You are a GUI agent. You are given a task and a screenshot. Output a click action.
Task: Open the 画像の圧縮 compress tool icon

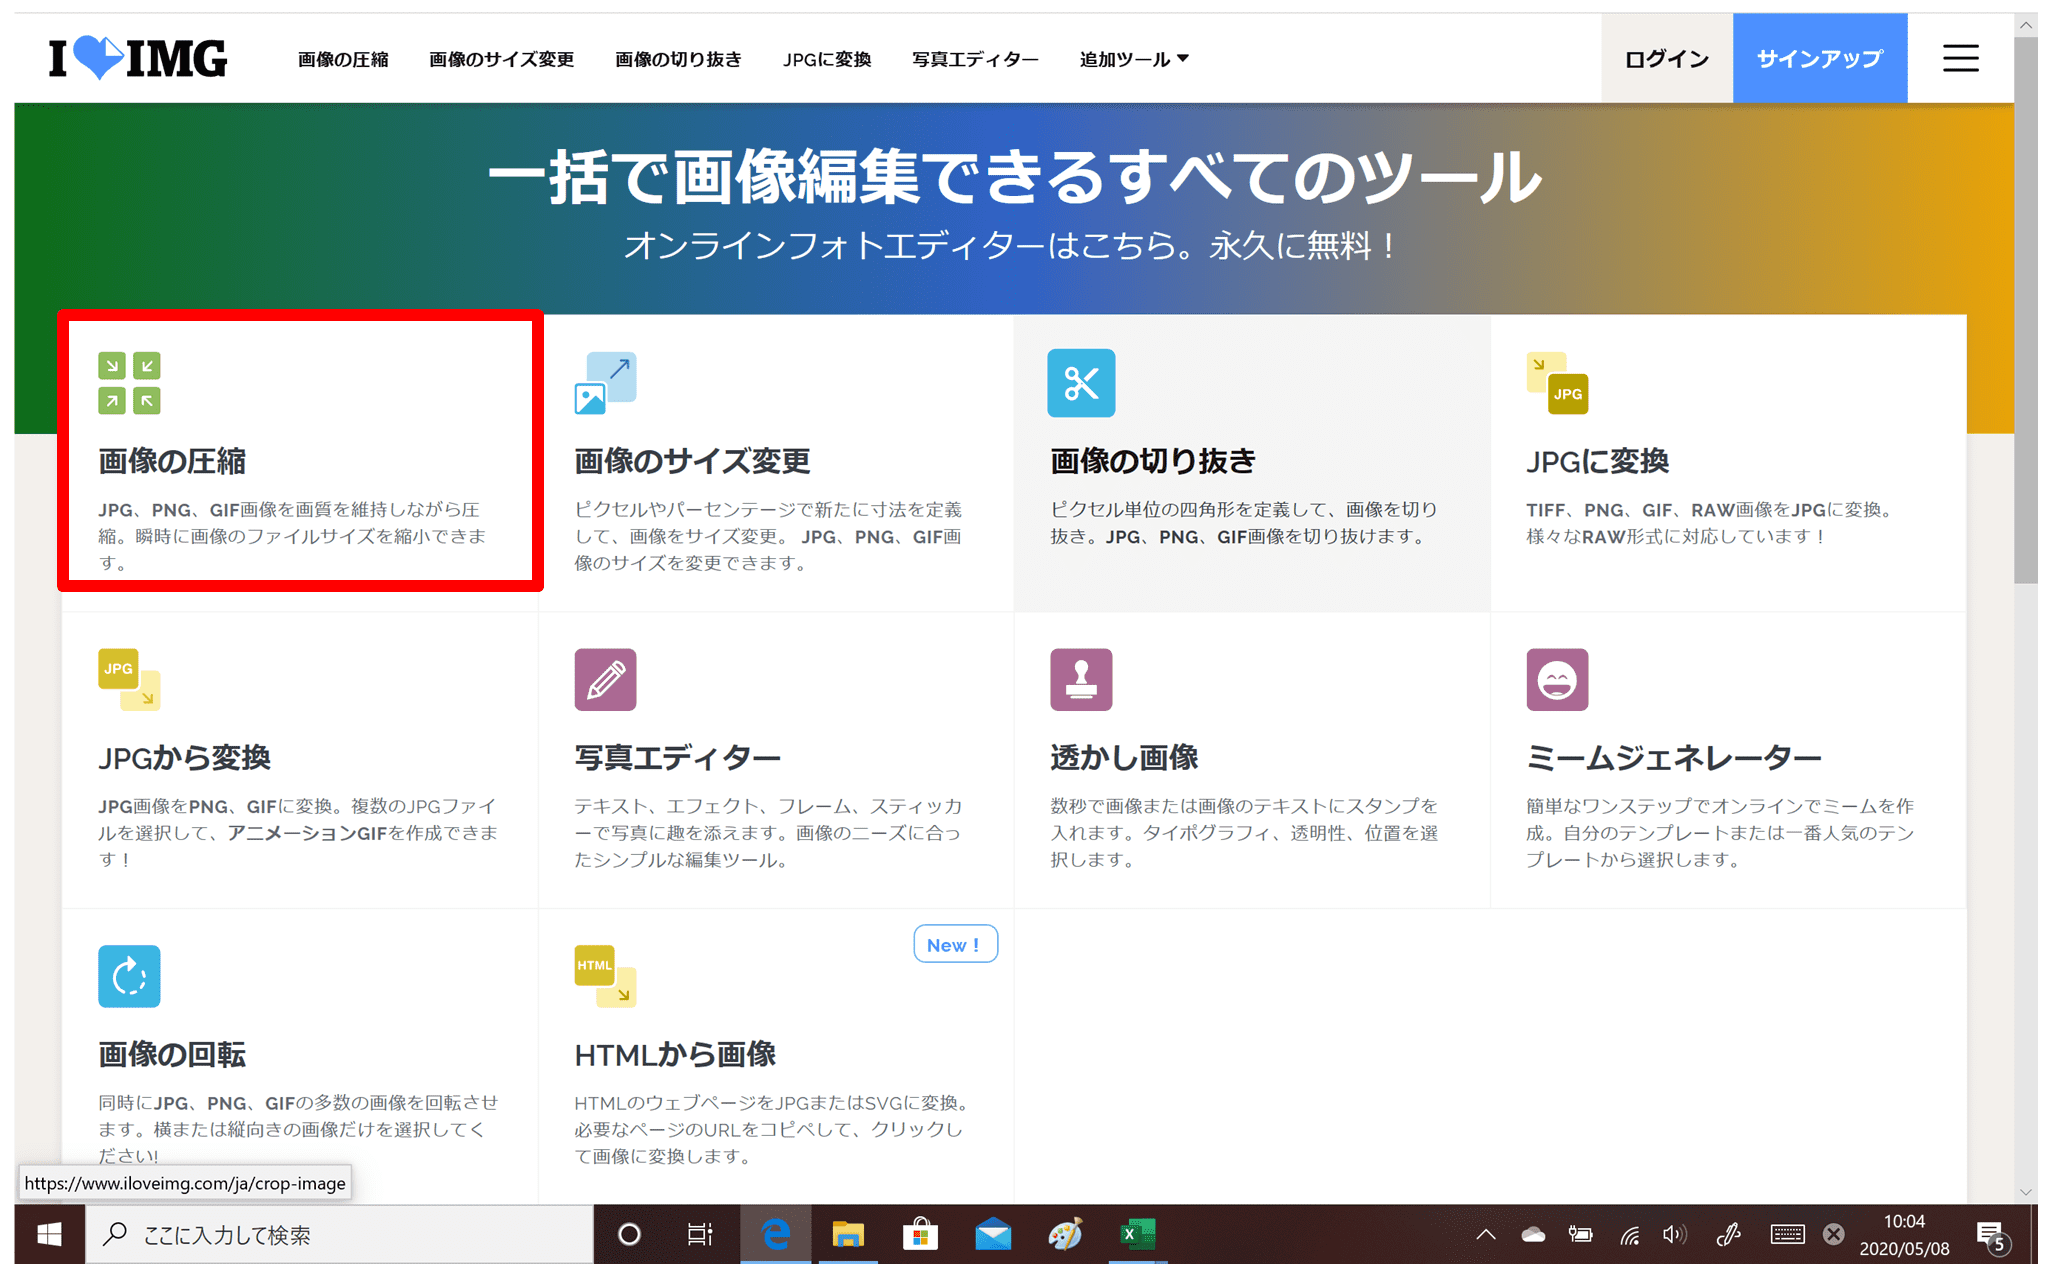(129, 383)
